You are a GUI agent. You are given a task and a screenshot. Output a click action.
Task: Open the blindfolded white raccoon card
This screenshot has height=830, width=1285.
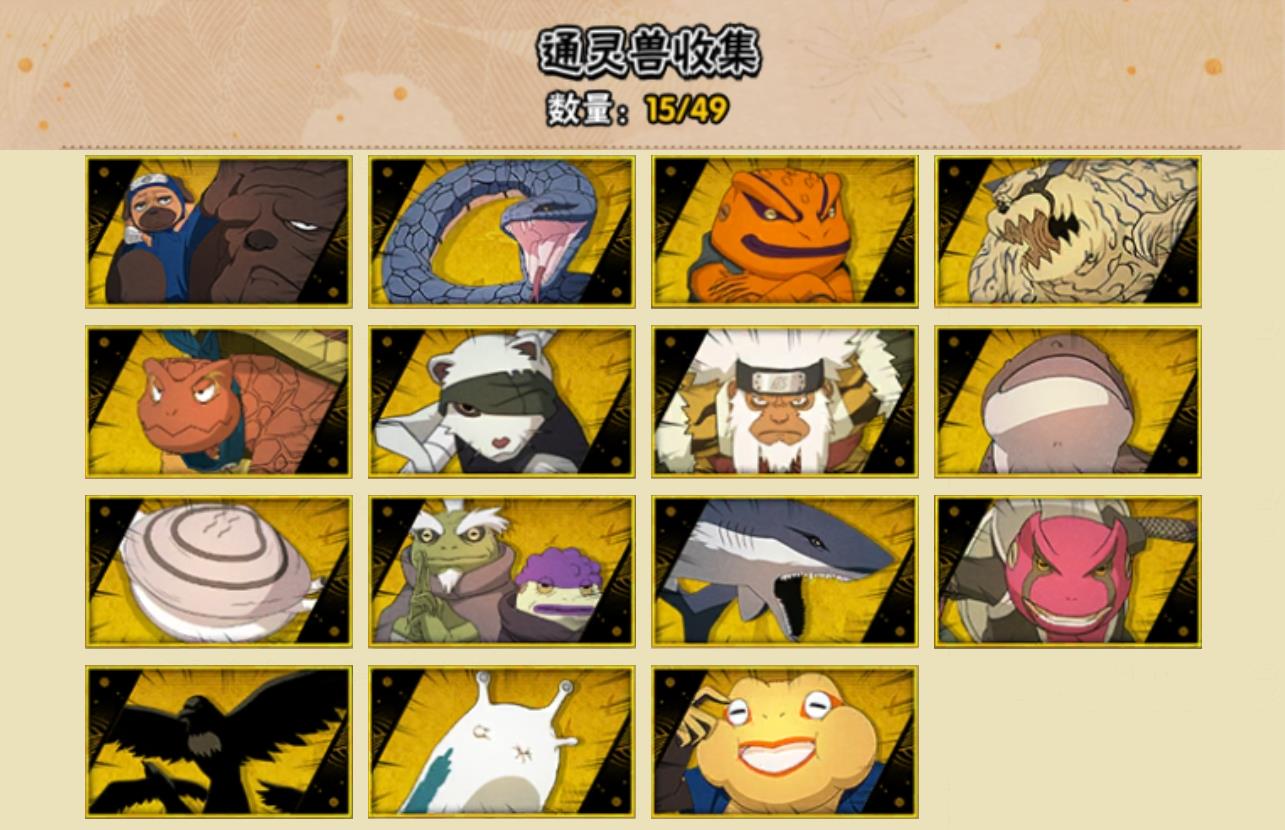click(x=501, y=401)
